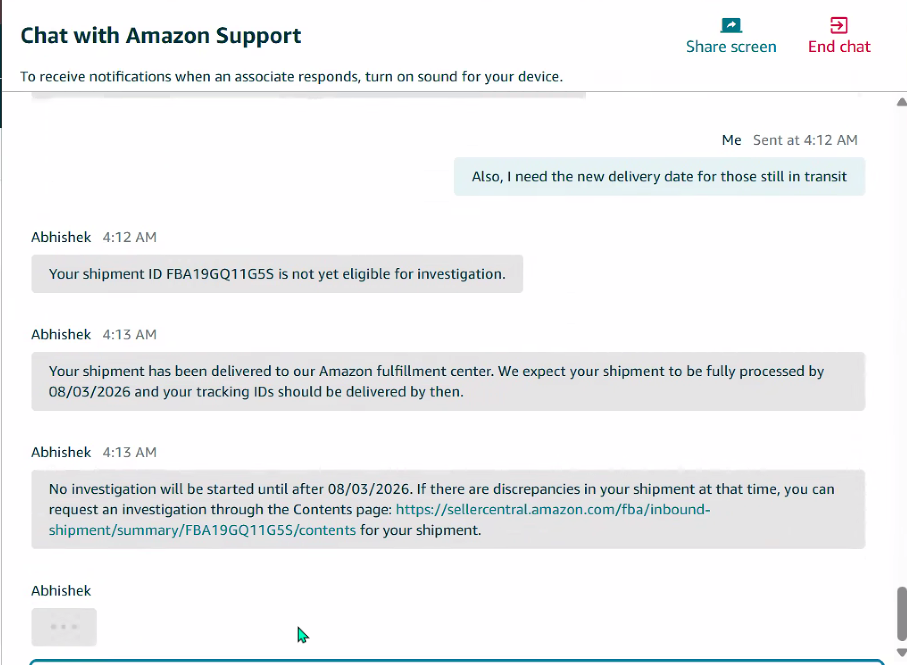Click Abhishek's name above the typing indicator
The width and height of the screenshot is (907, 665).
tap(61, 591)
